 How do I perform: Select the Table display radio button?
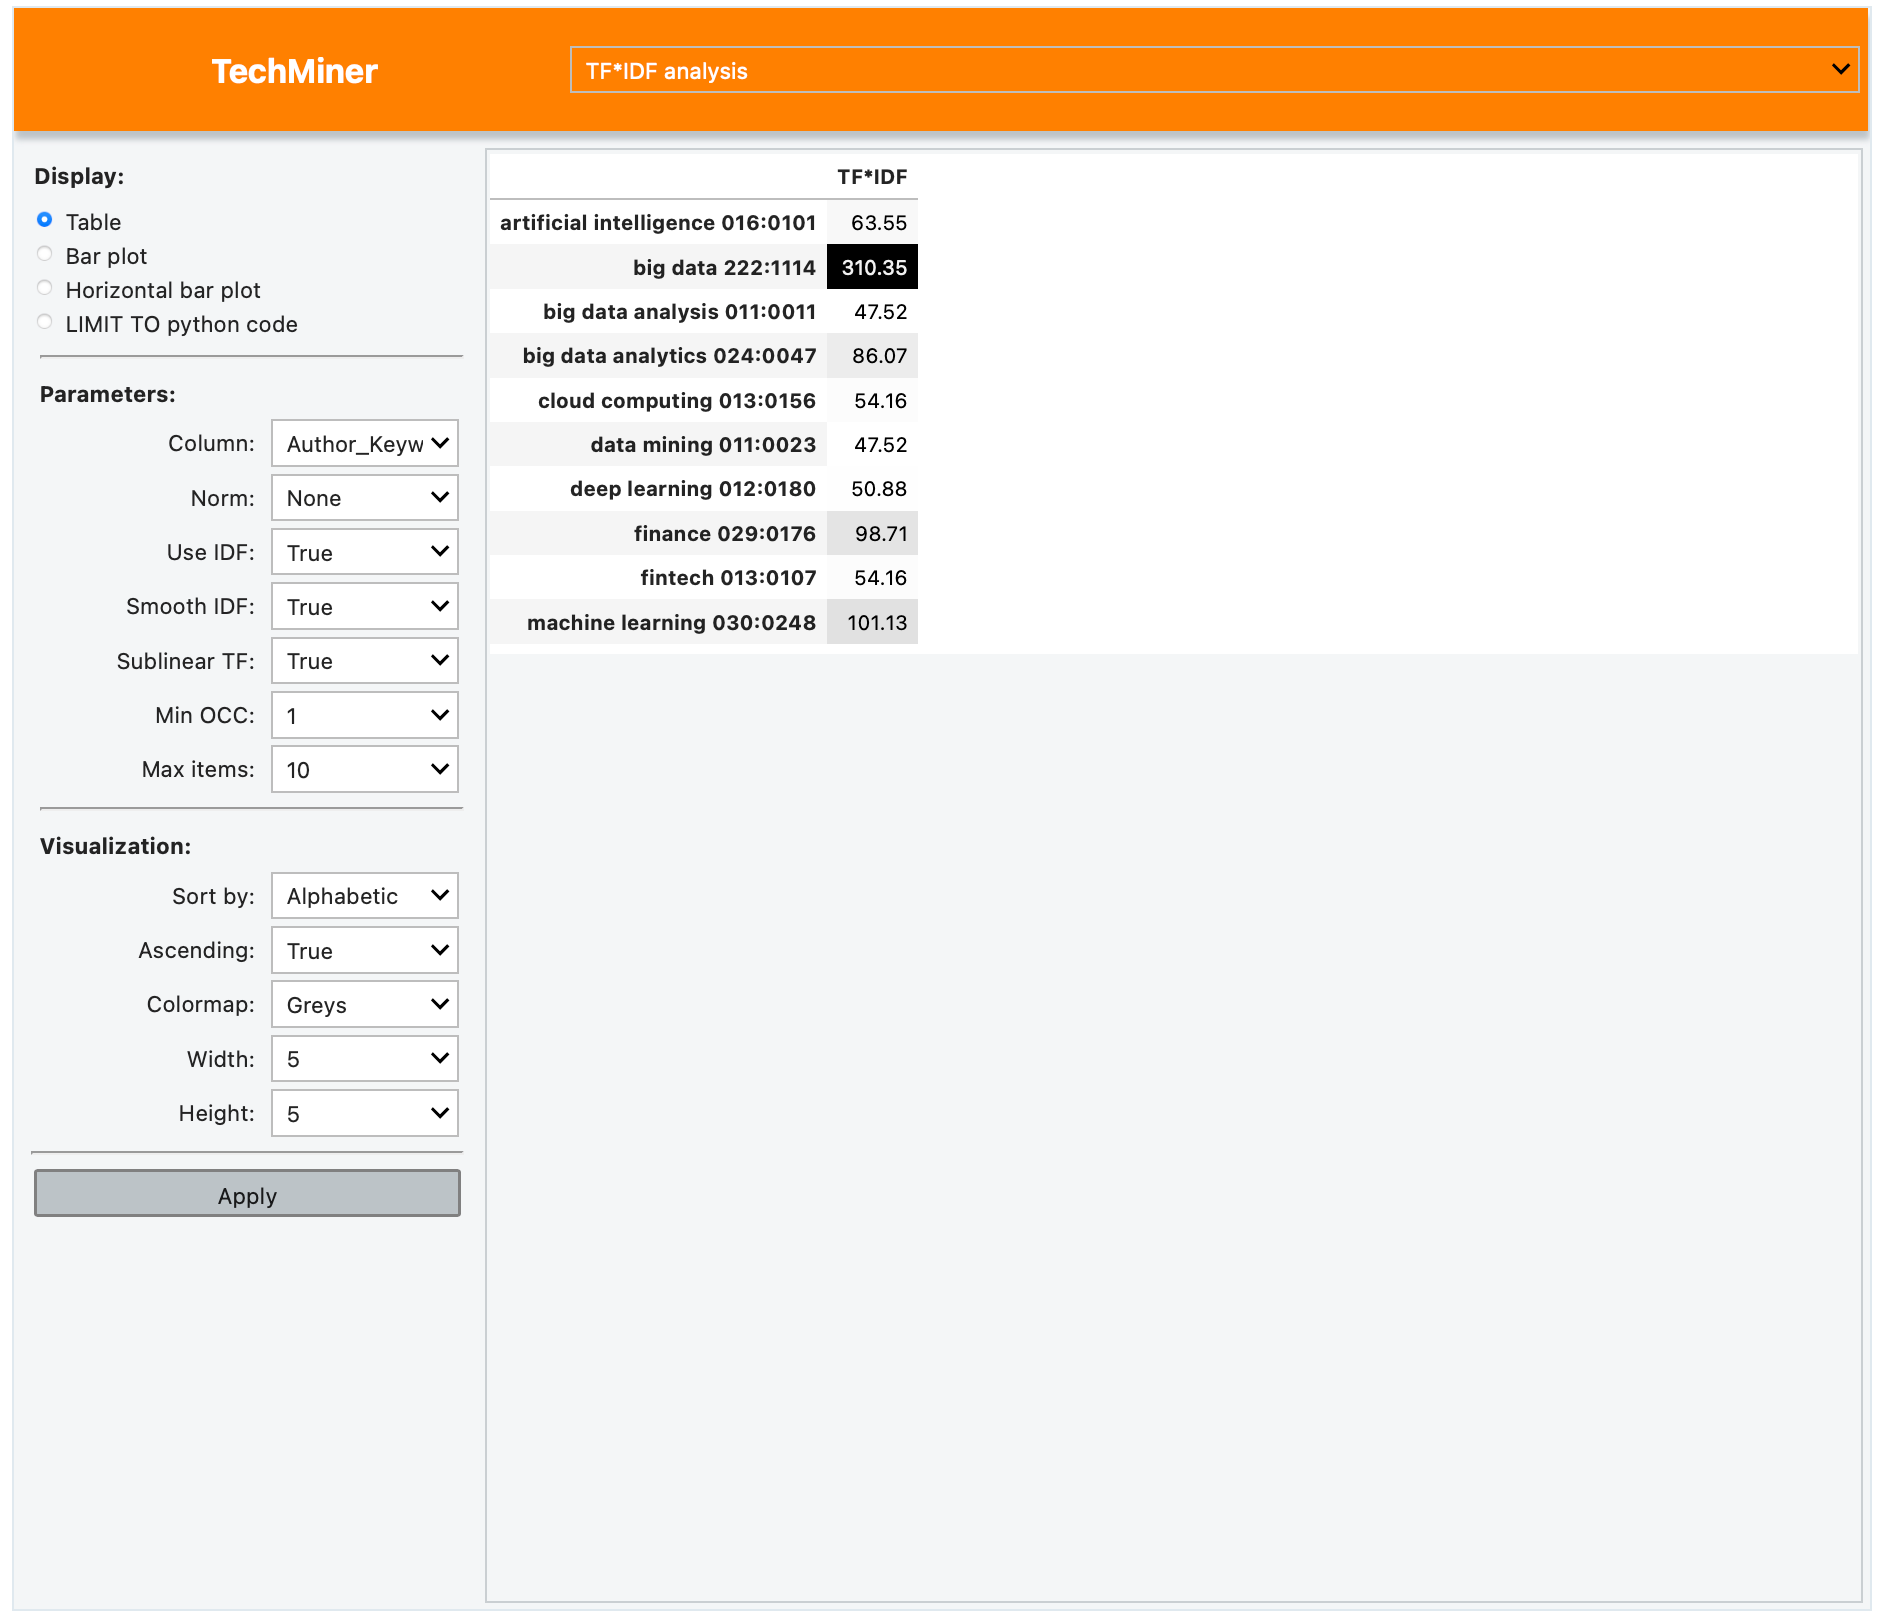(45, 220)
